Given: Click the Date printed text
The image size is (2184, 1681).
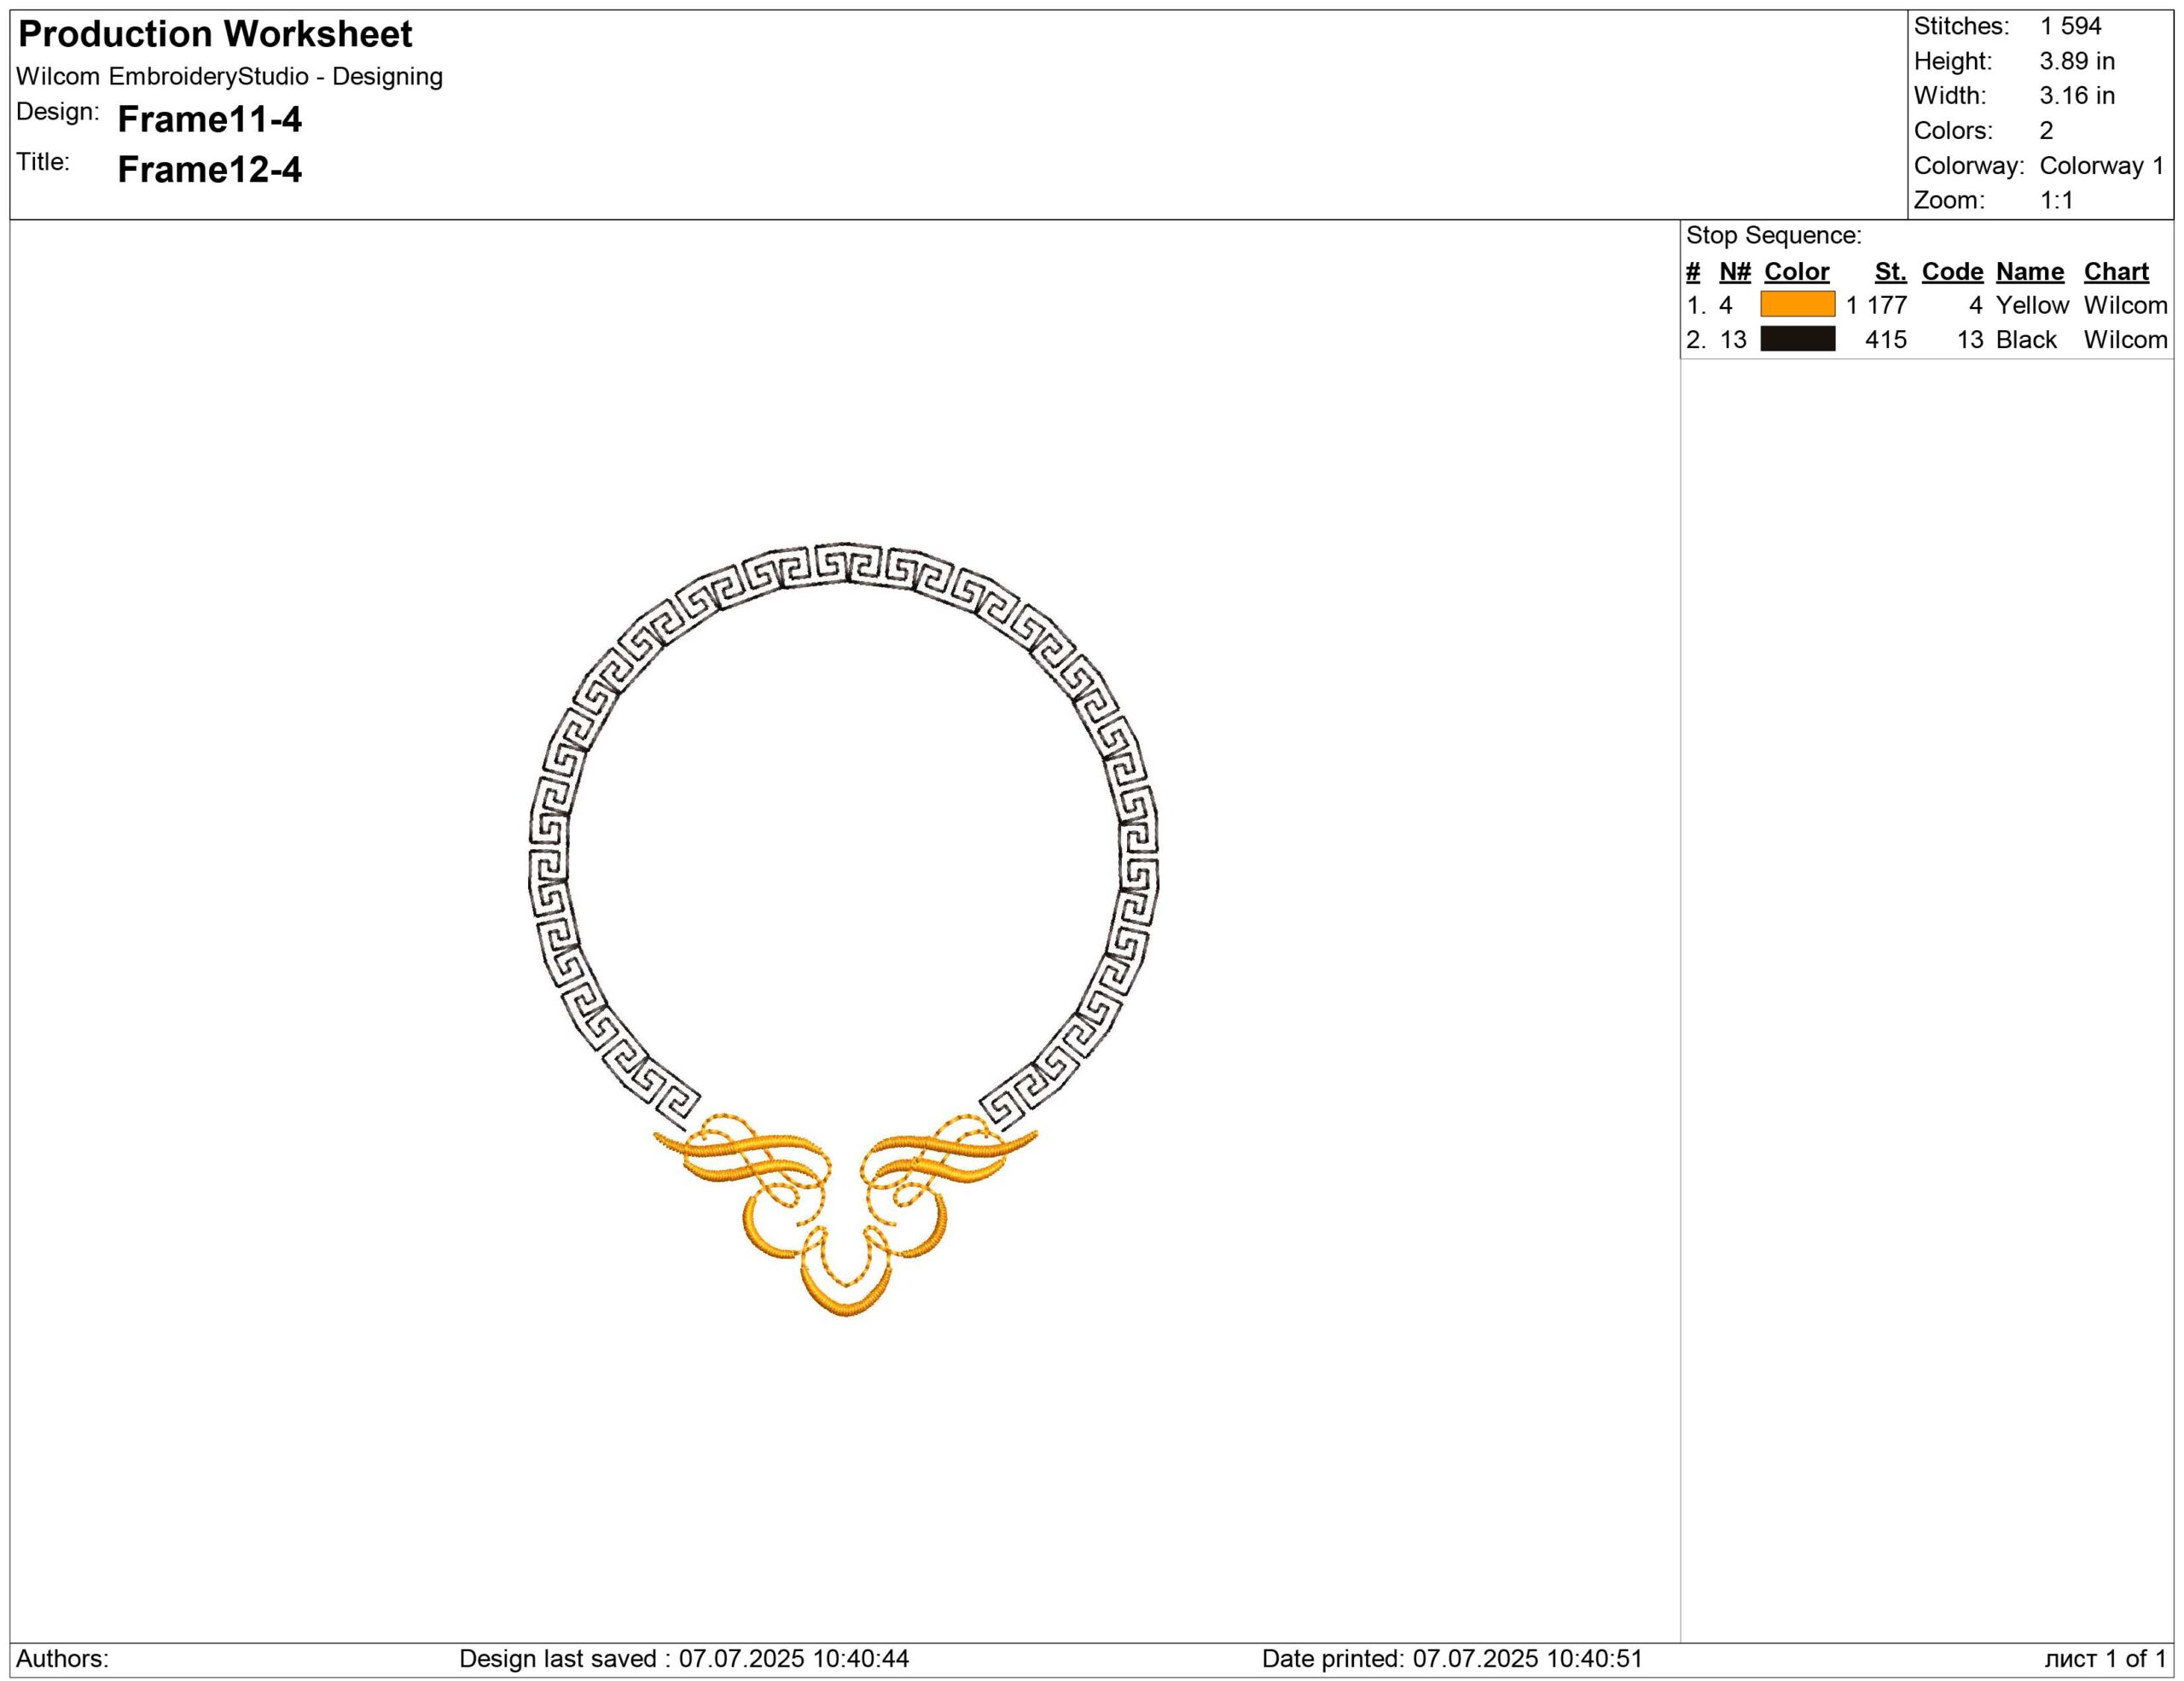Looking at the screenshot, I should coord(1451,1659).
